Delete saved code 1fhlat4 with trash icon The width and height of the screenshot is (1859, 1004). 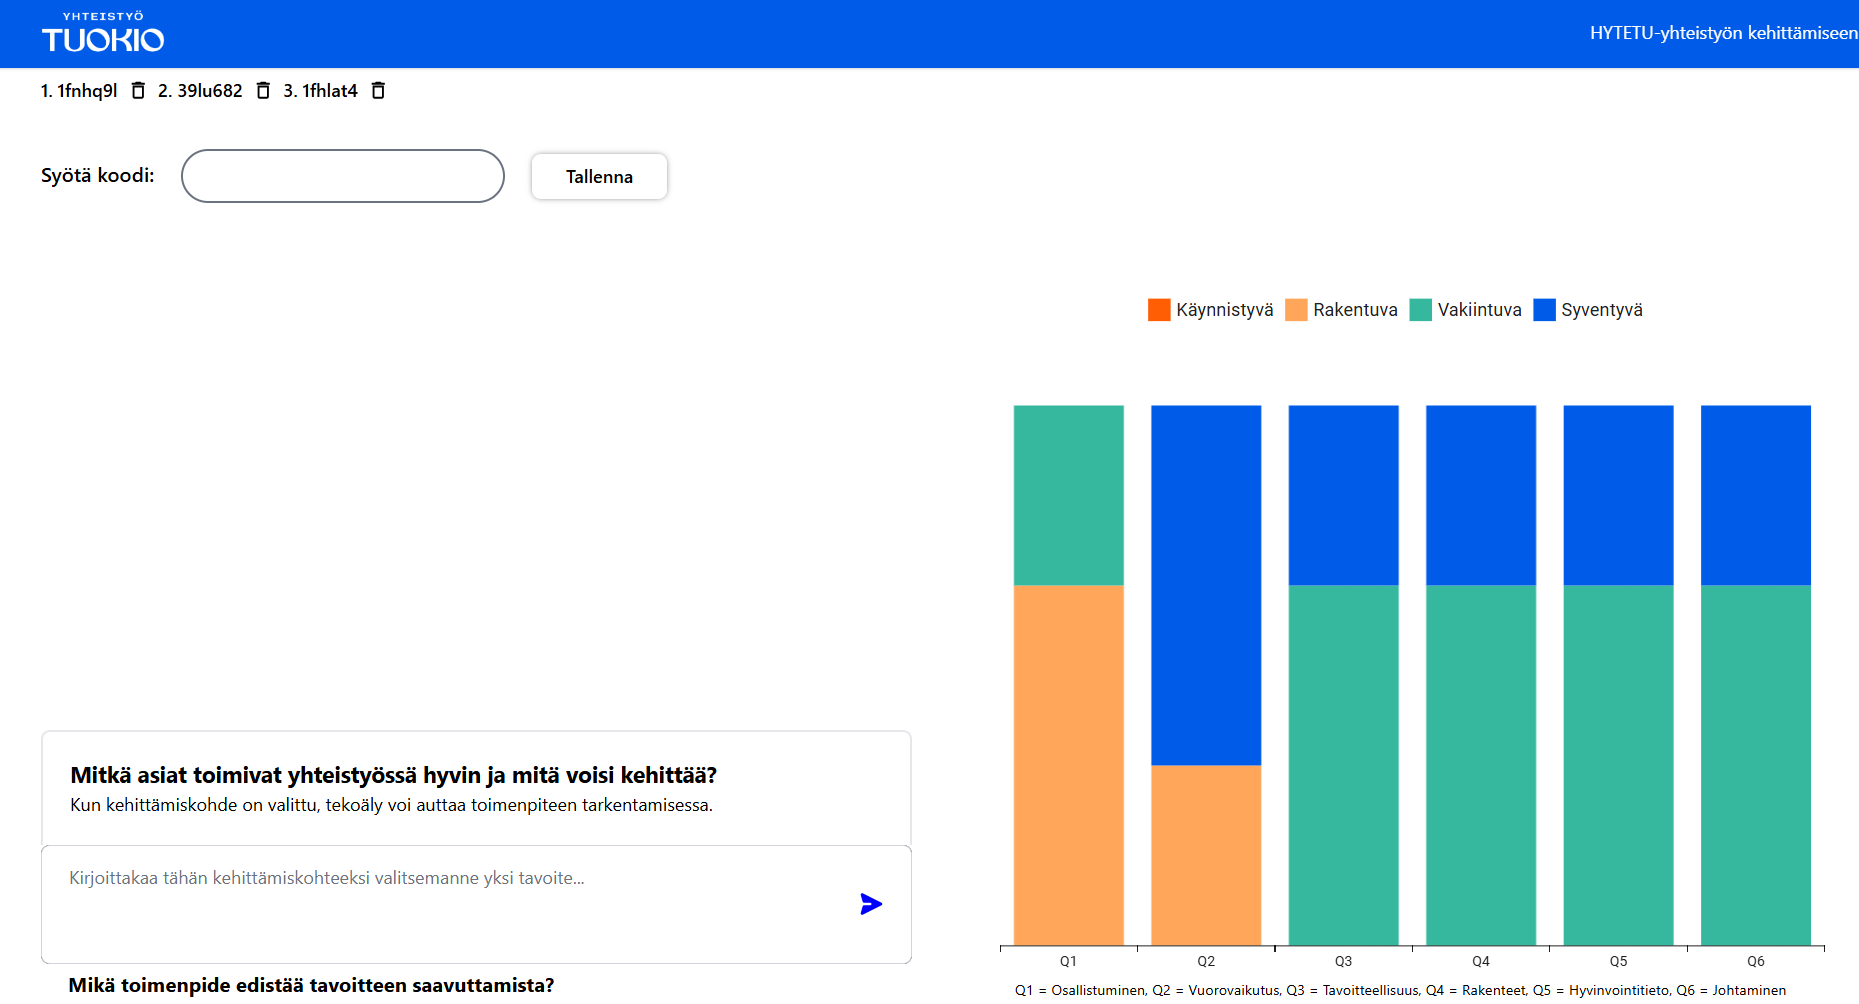[x=378, y=91]
